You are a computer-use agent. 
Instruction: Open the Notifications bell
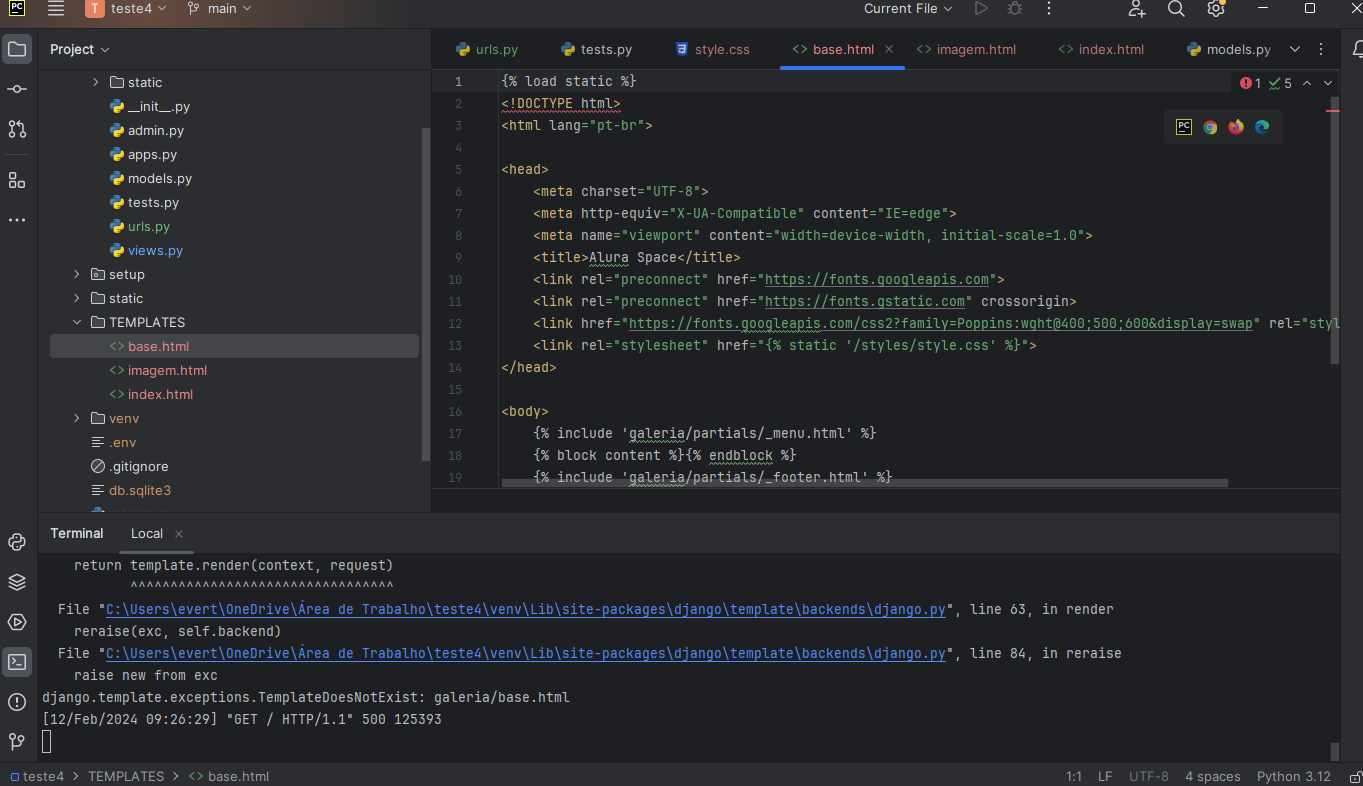(x=1357, y=49)
